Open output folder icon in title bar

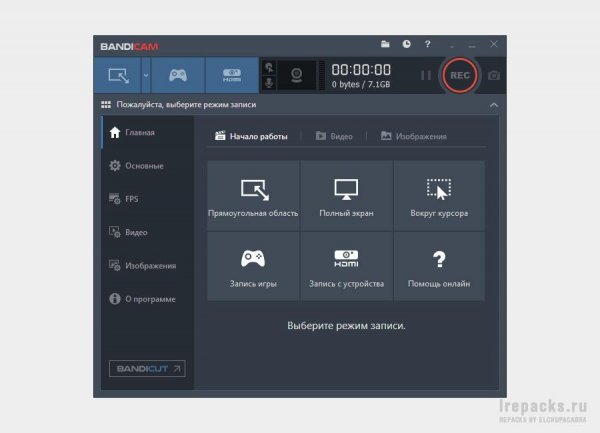coord(385,44)
